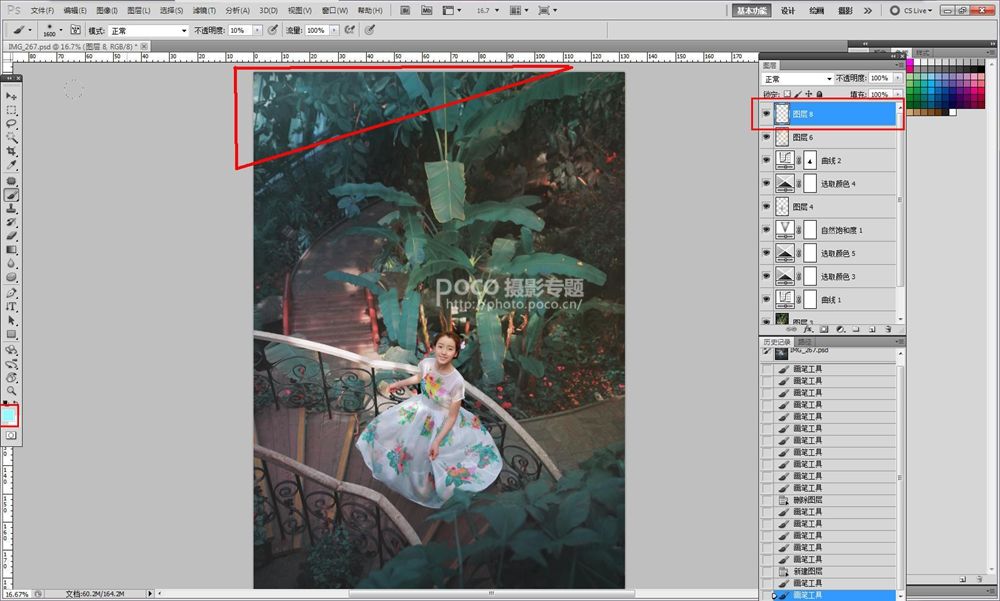The width and height of the screenshot is (1000, 601).
Task: Select the Pen tool
Action: click(x=11, y=293)
